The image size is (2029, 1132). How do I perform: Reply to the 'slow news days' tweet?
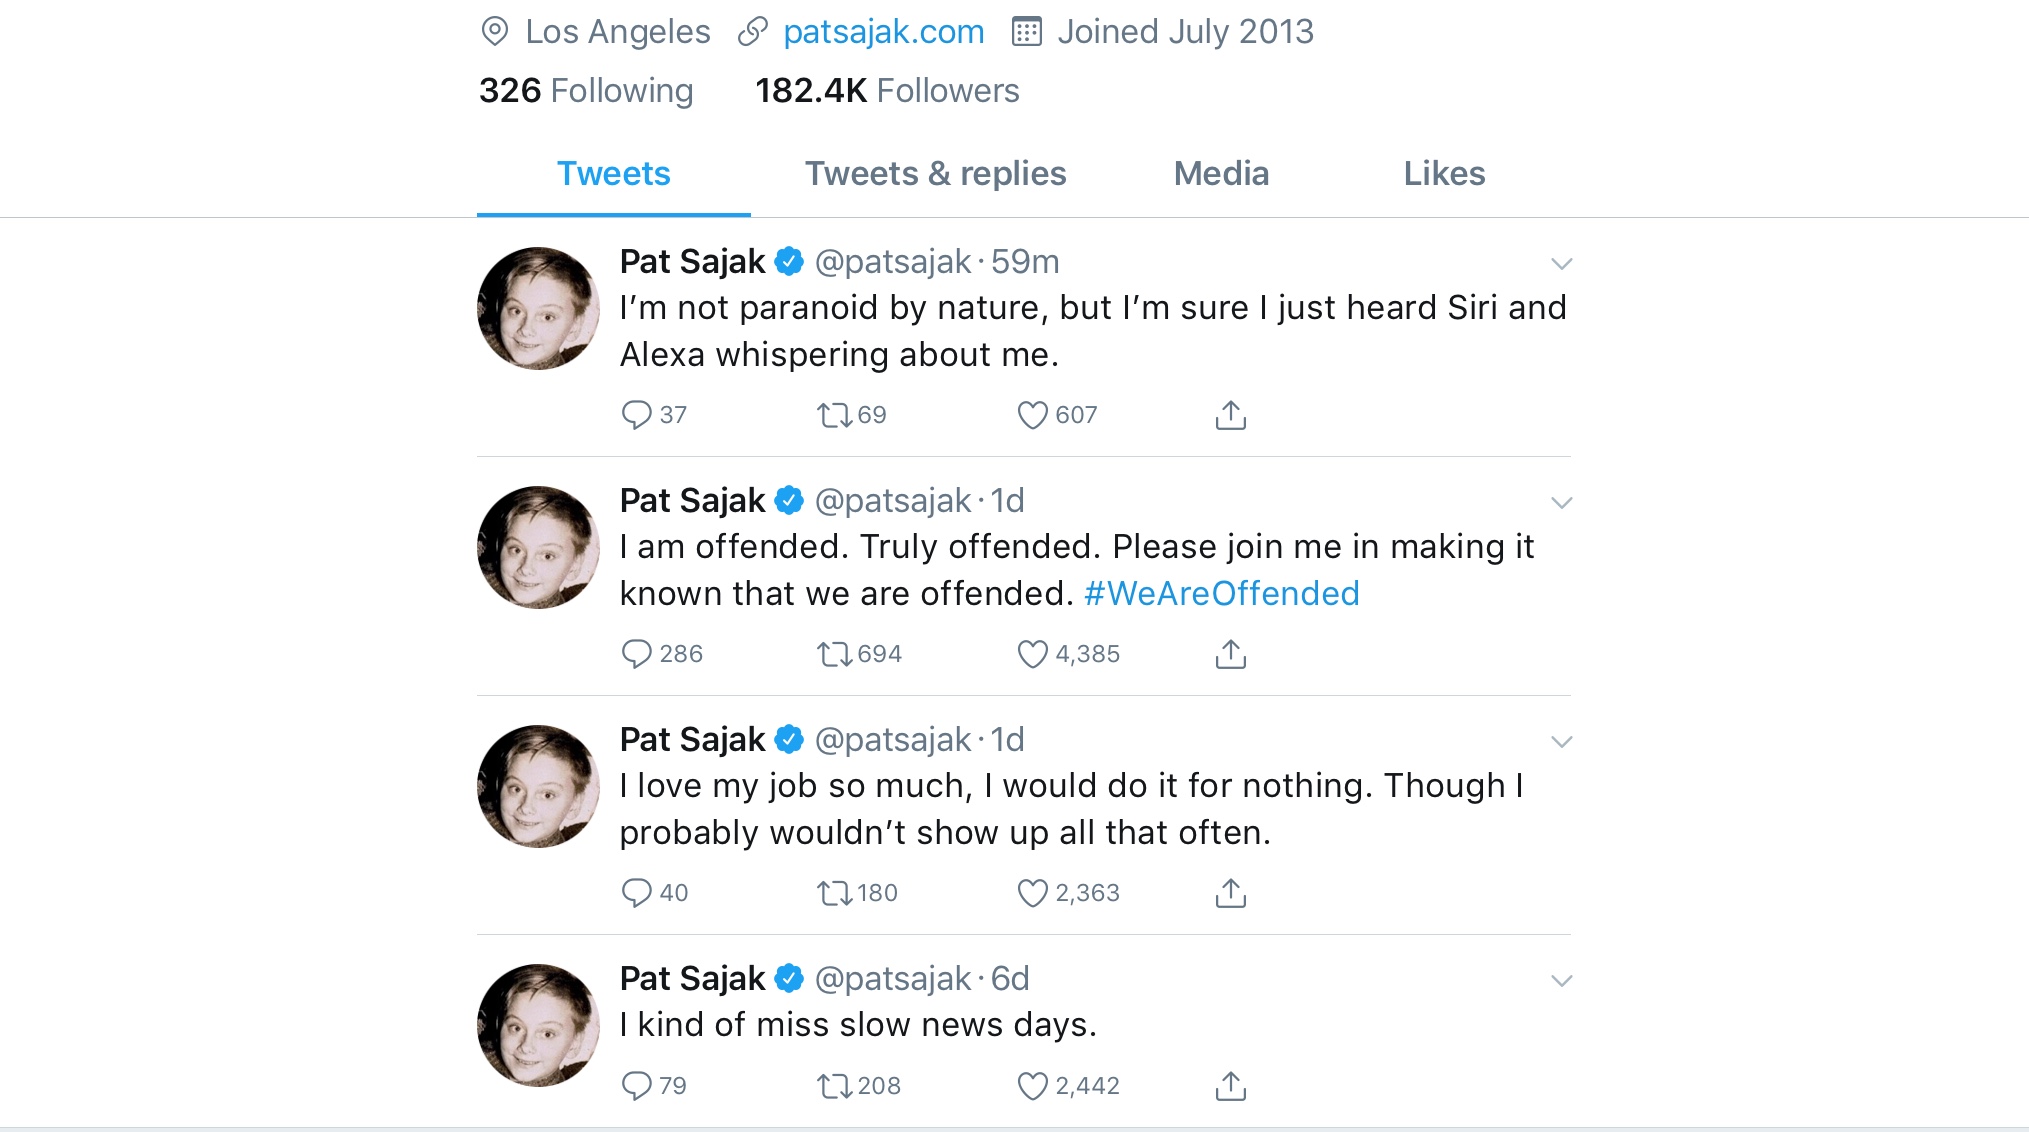coord(636,1086)
